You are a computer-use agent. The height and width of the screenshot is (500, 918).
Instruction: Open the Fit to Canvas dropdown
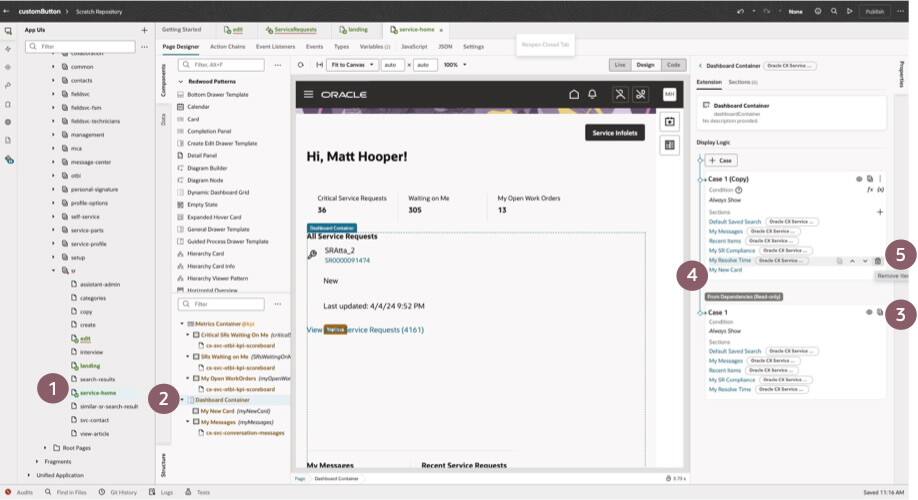(x=352, y=65)
